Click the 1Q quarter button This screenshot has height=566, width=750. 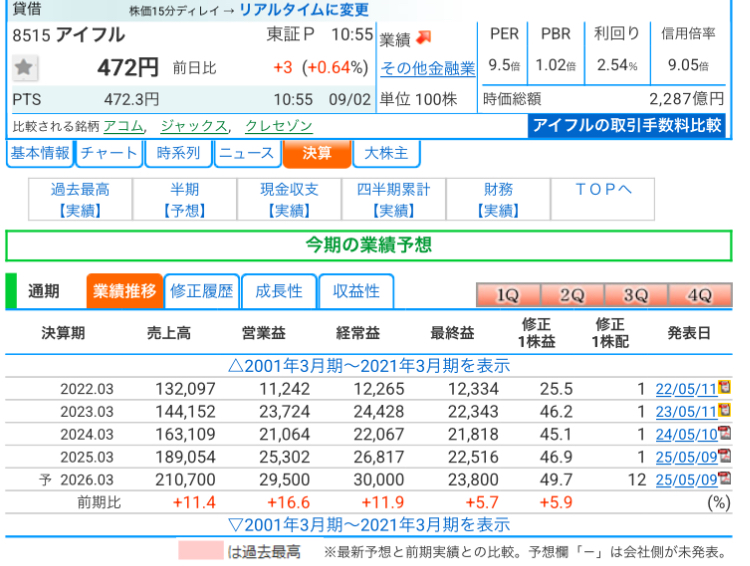[508, 295]
